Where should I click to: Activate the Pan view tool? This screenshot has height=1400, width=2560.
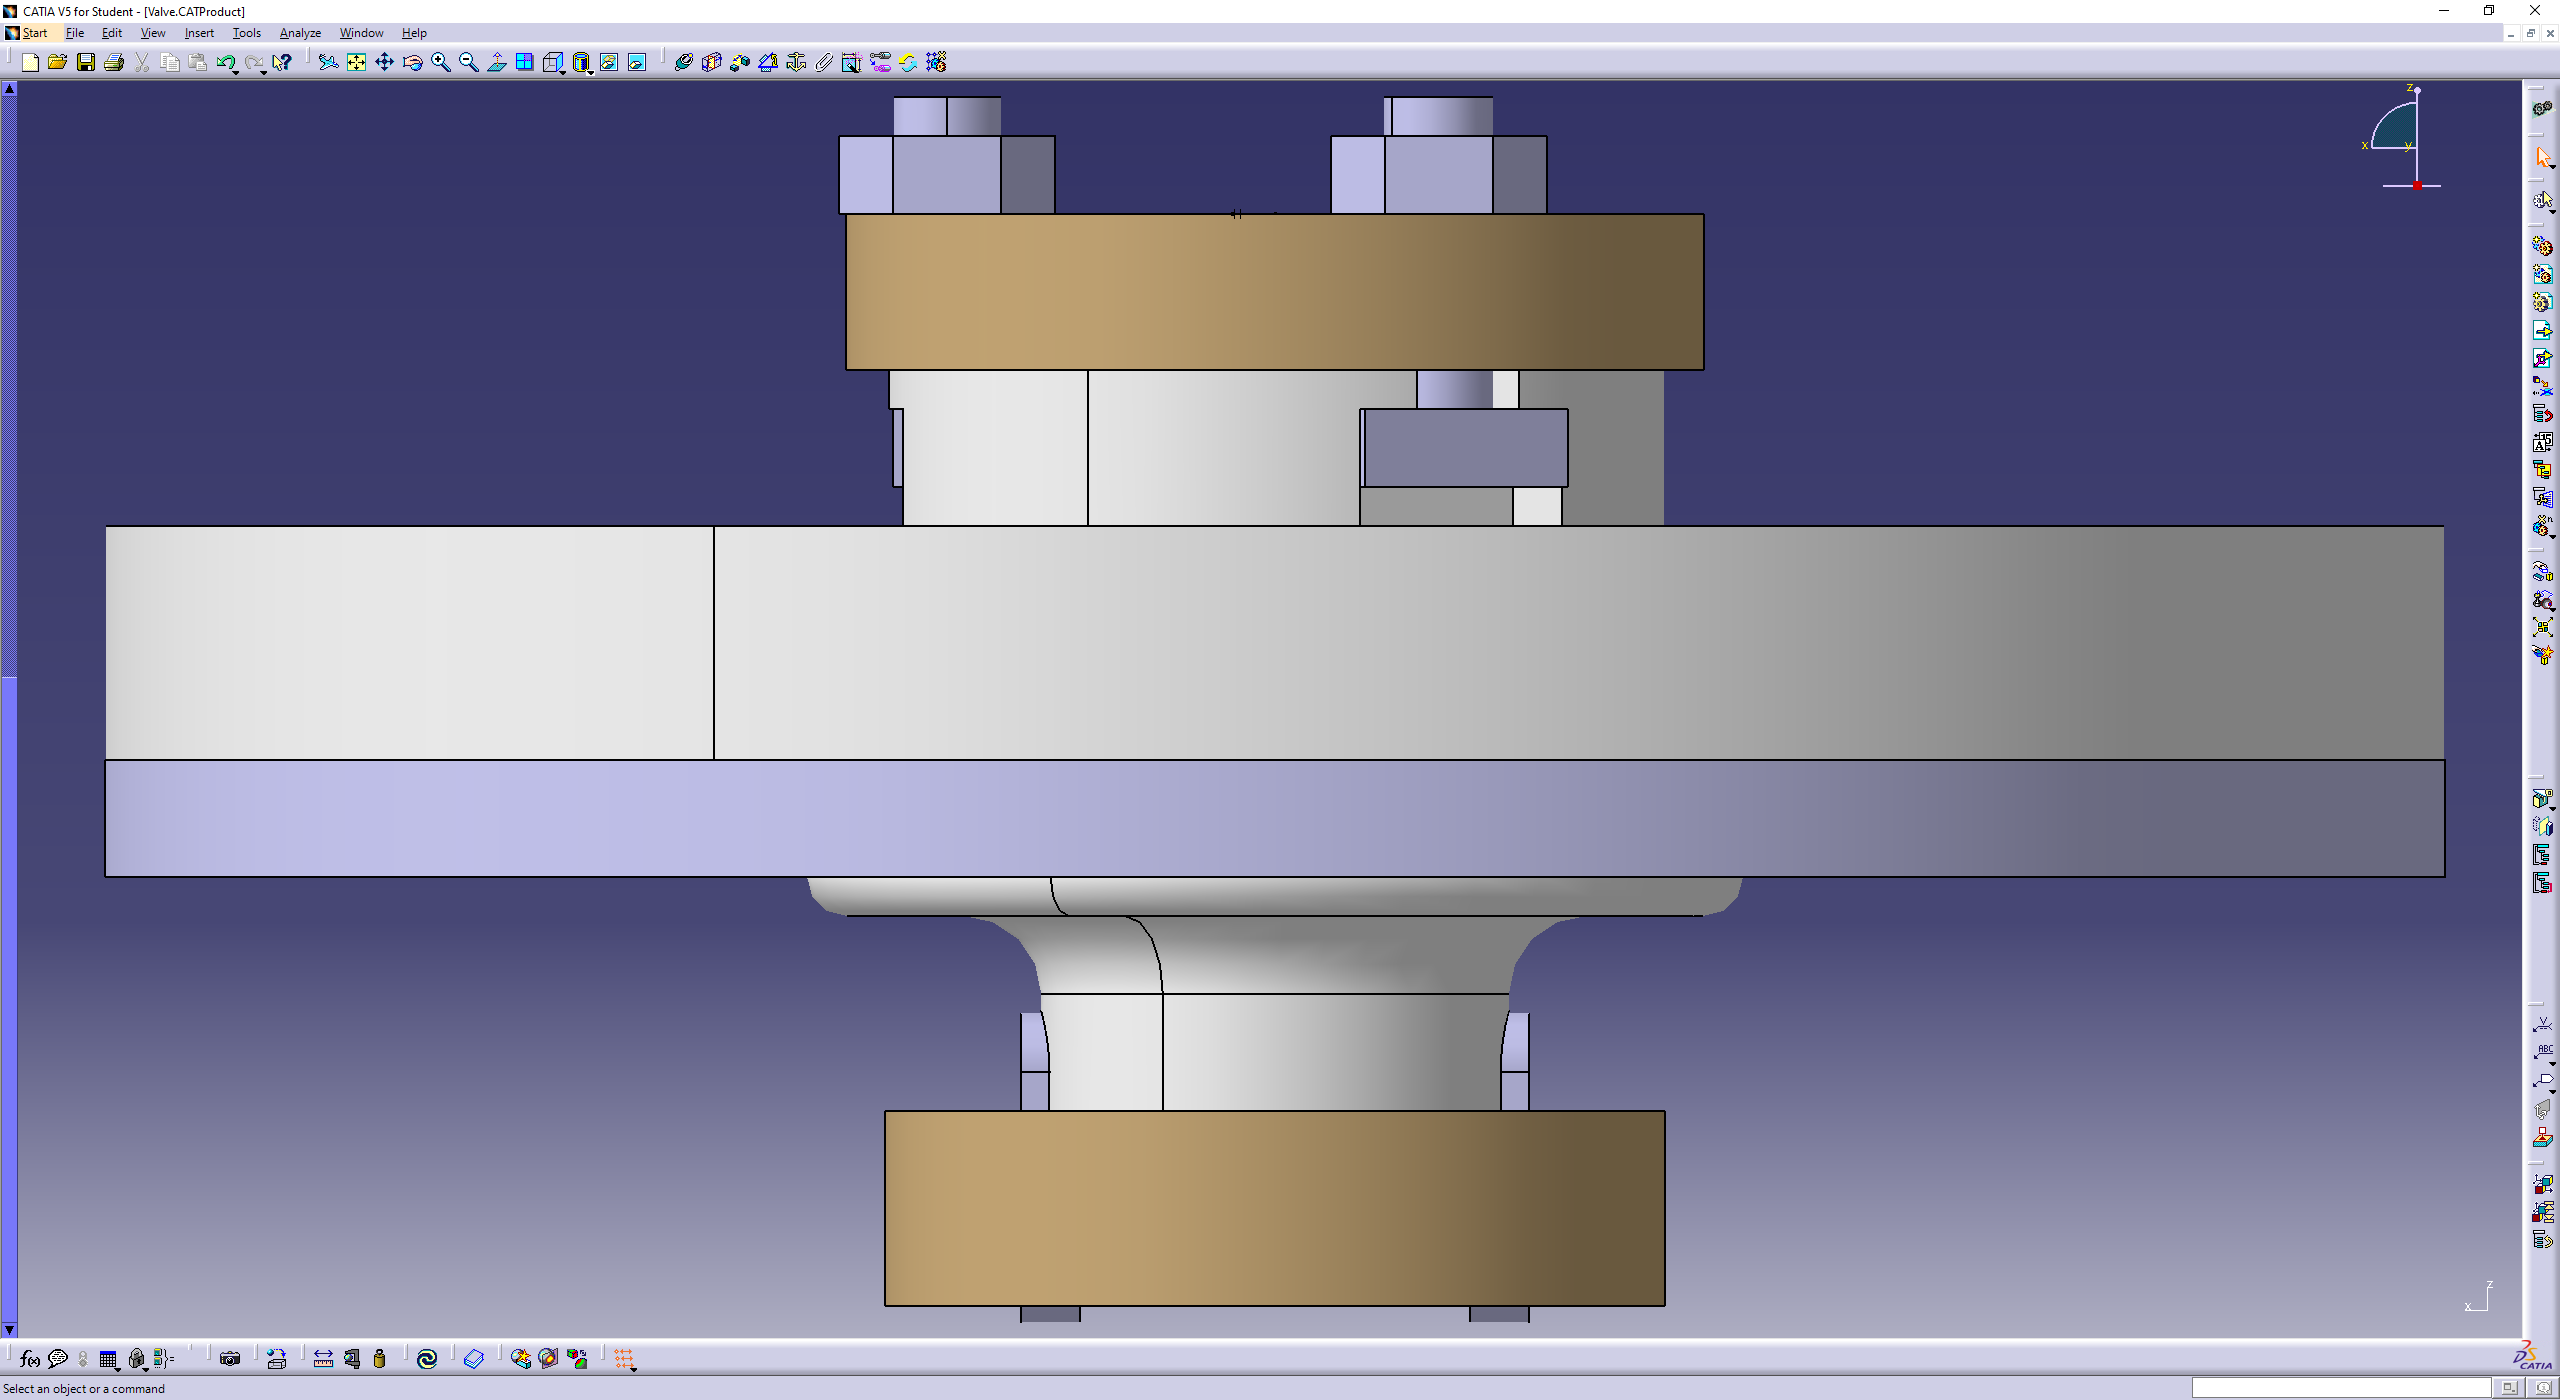coord(384,63)
